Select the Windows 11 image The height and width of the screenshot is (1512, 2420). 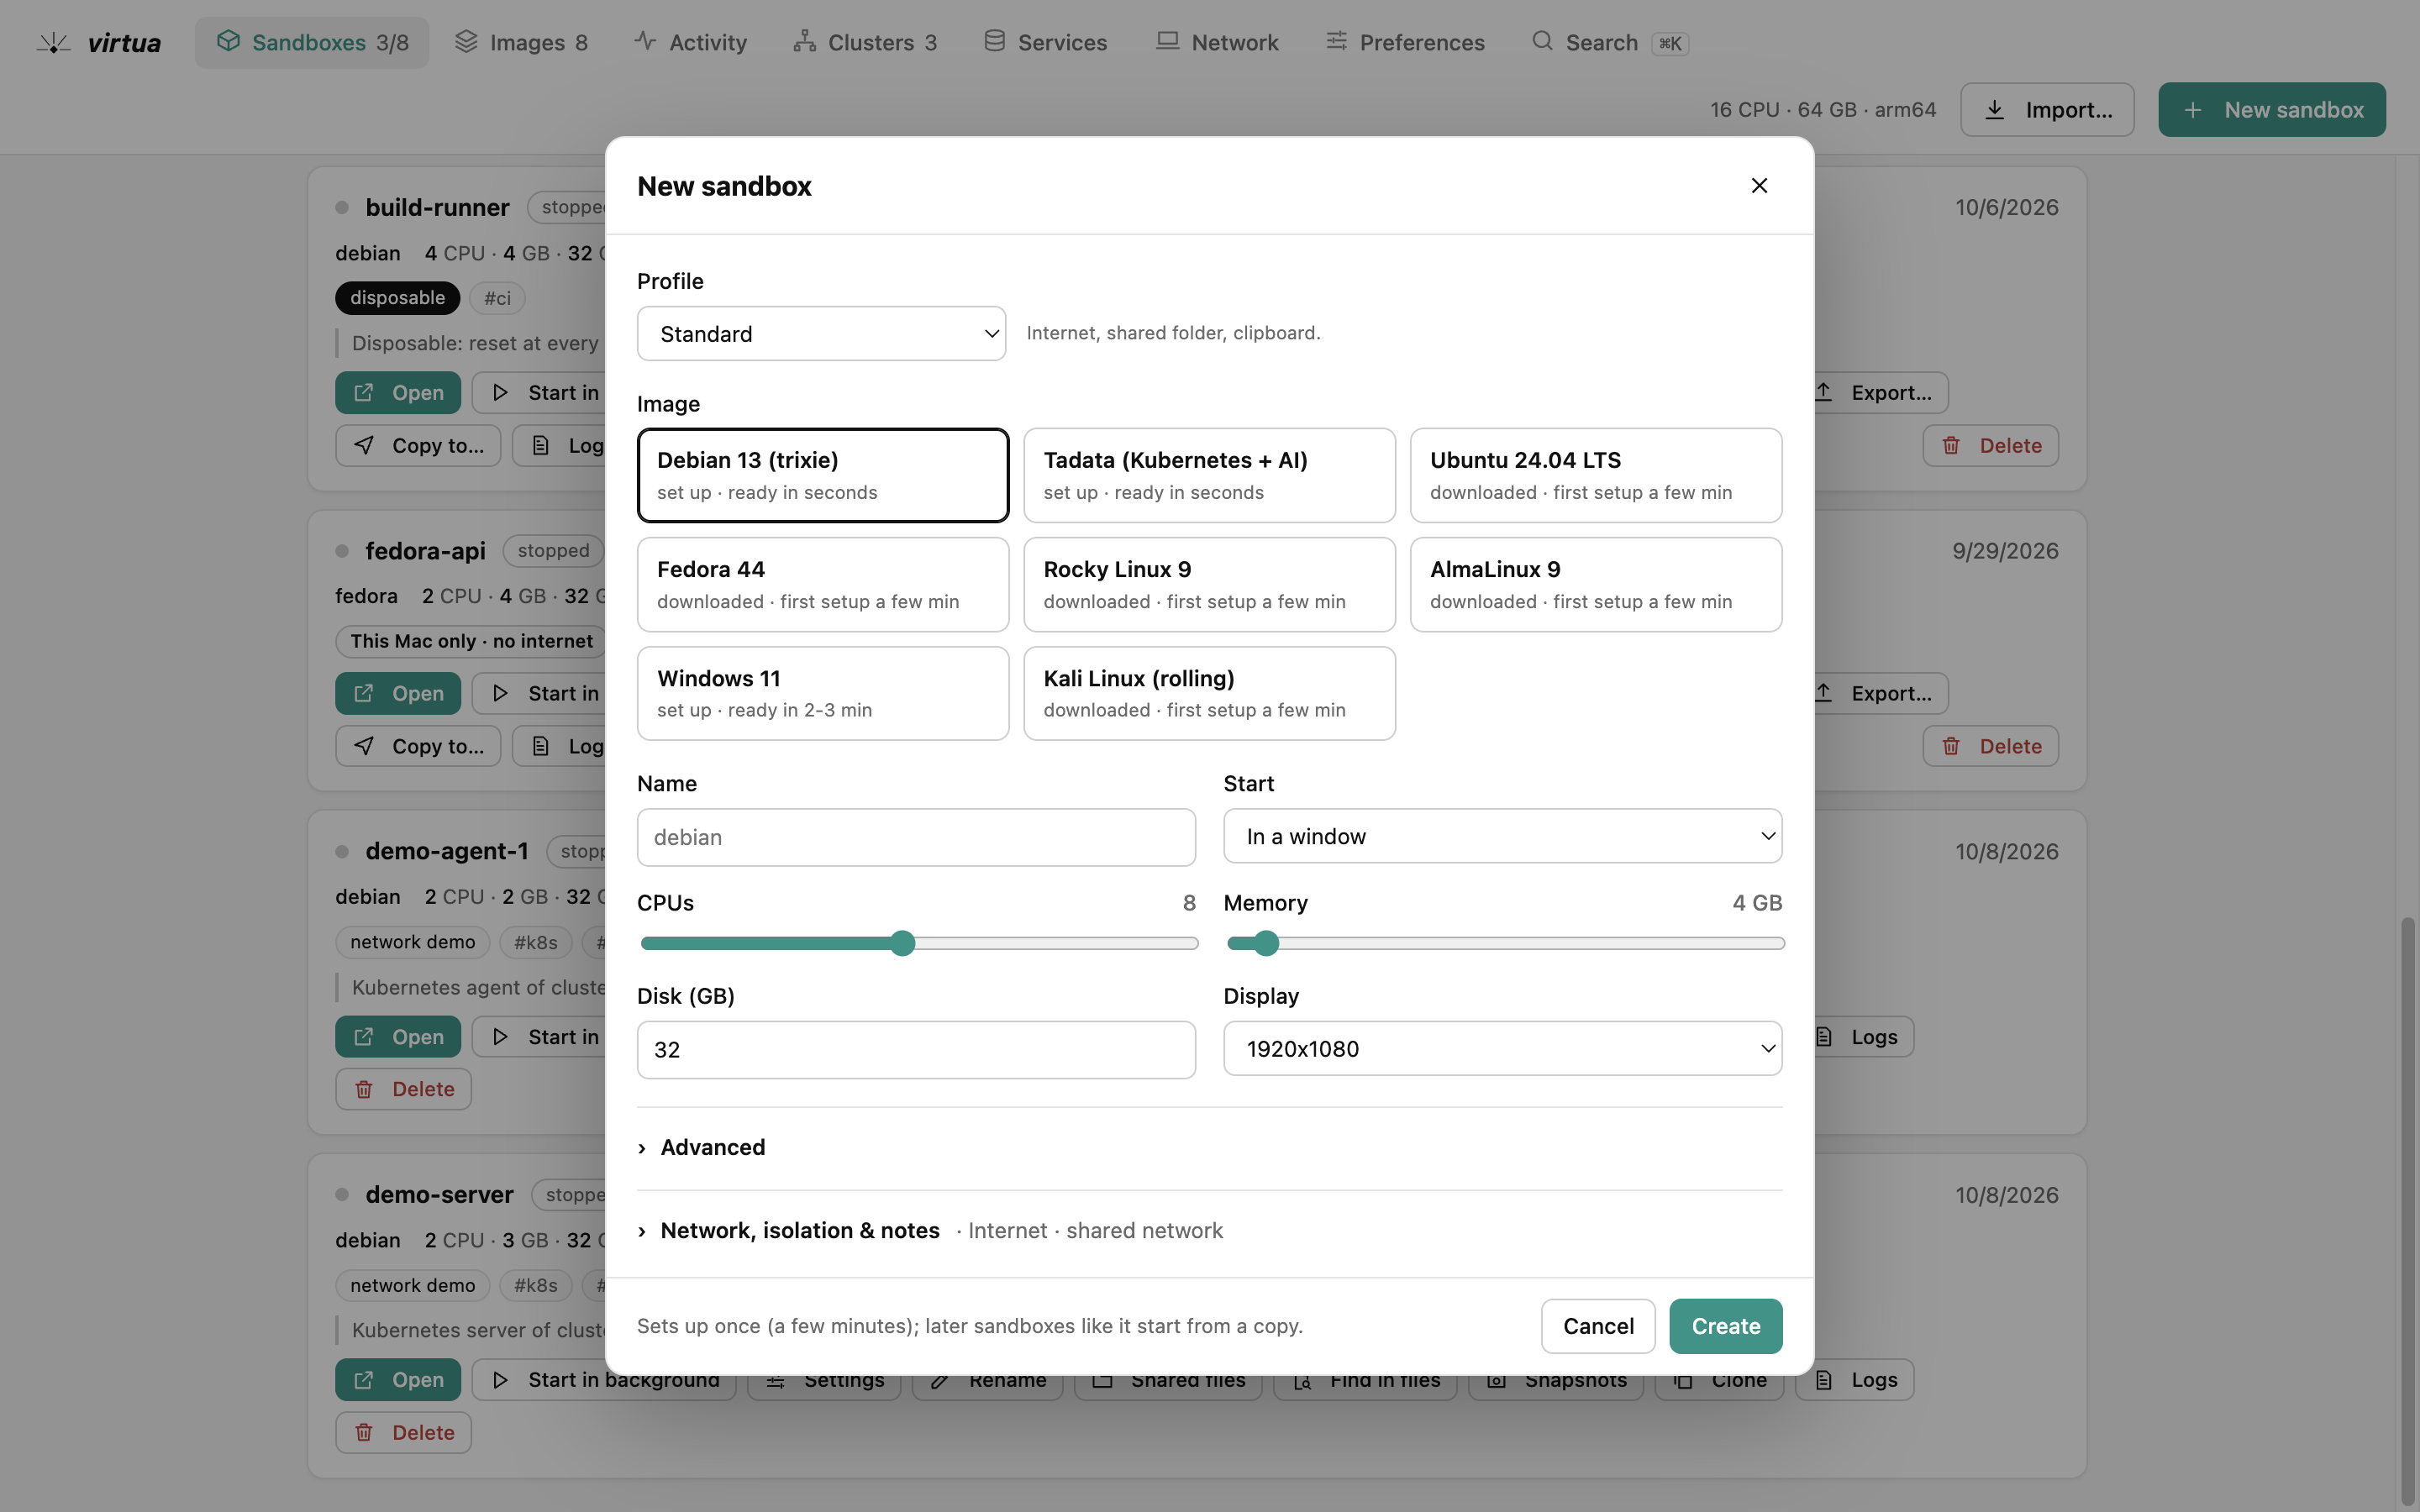[822, 693]
